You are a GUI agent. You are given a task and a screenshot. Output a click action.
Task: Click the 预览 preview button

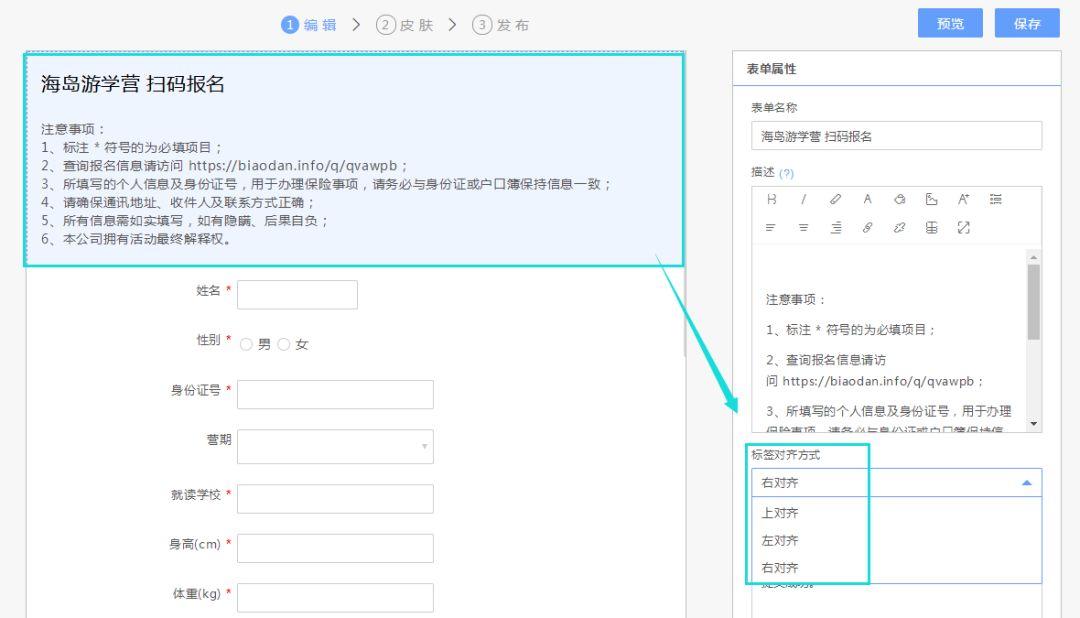949,23
